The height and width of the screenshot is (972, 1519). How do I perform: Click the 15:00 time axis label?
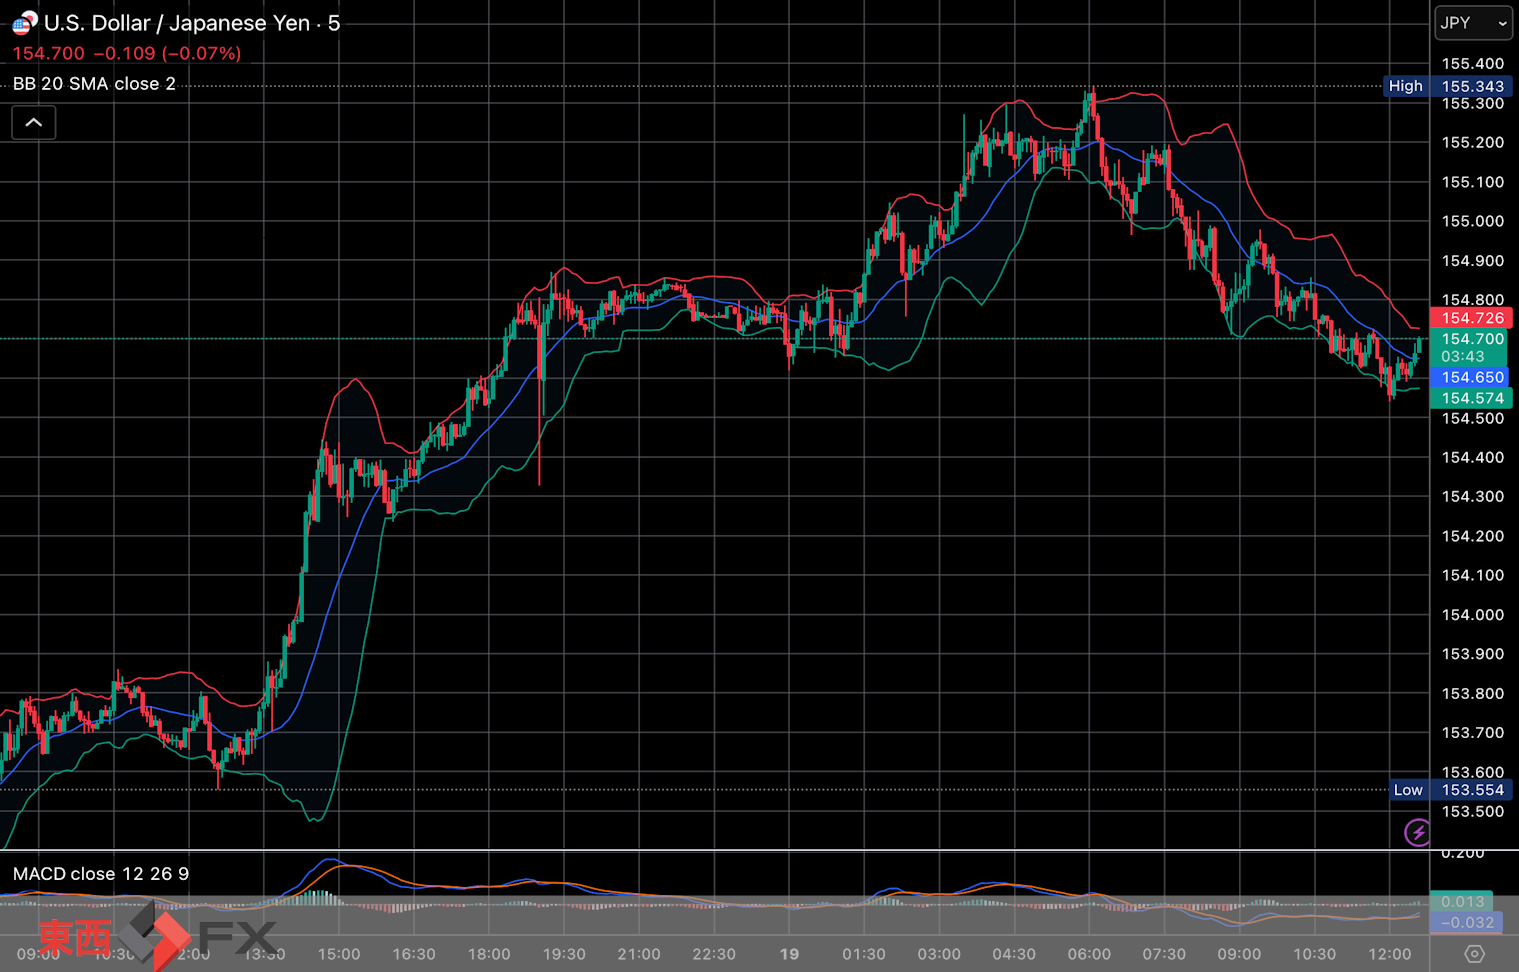[x=339, y=954]
